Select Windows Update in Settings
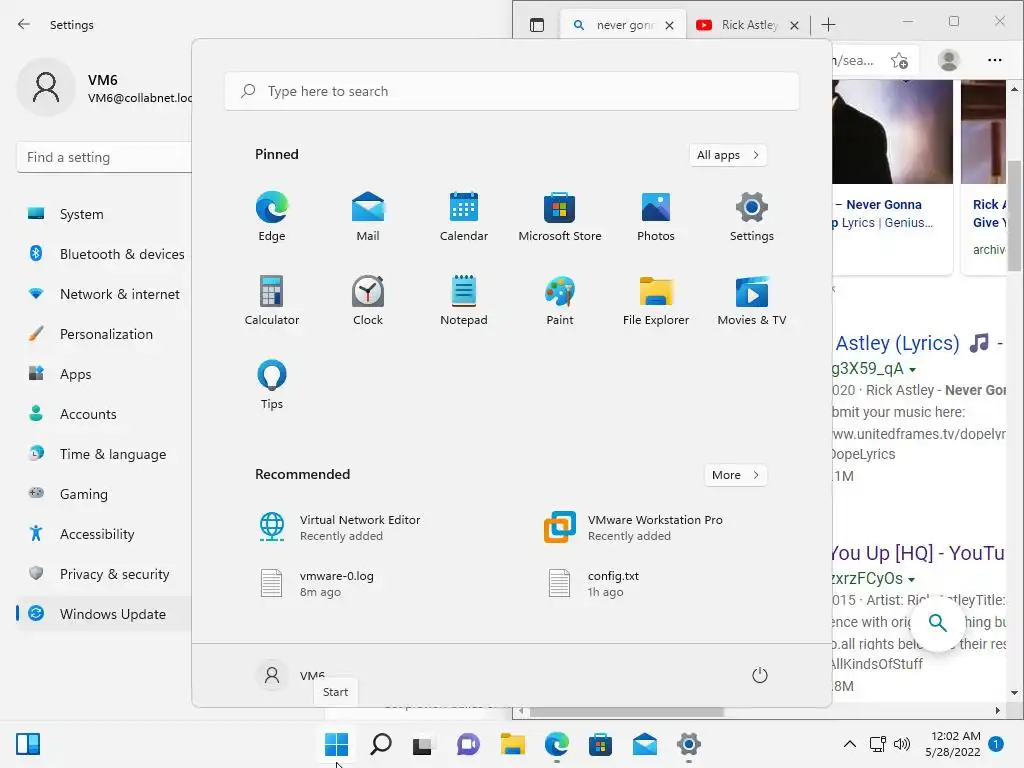 point(104,614)
